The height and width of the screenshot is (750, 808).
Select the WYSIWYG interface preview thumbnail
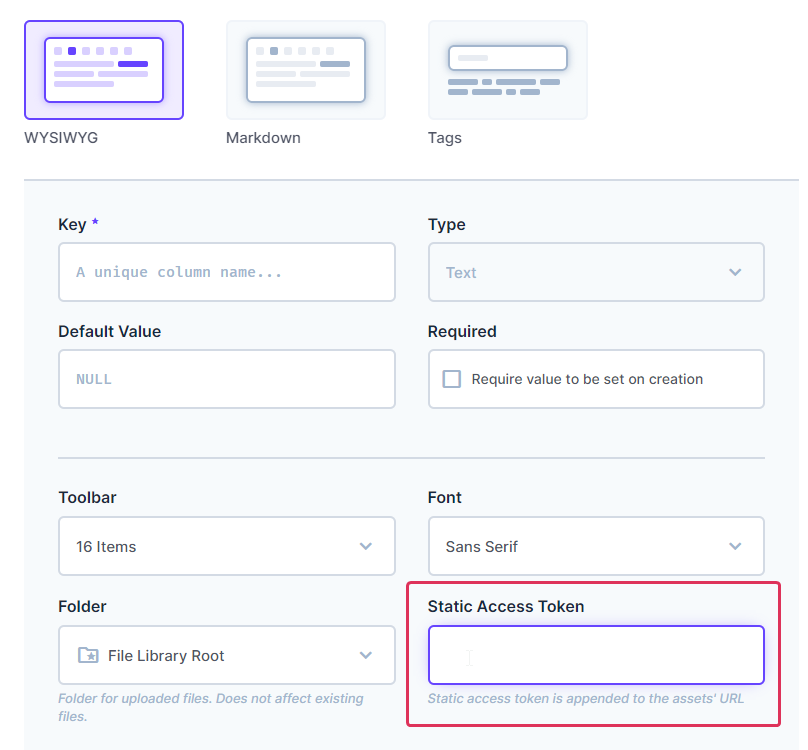coord(103,70)
